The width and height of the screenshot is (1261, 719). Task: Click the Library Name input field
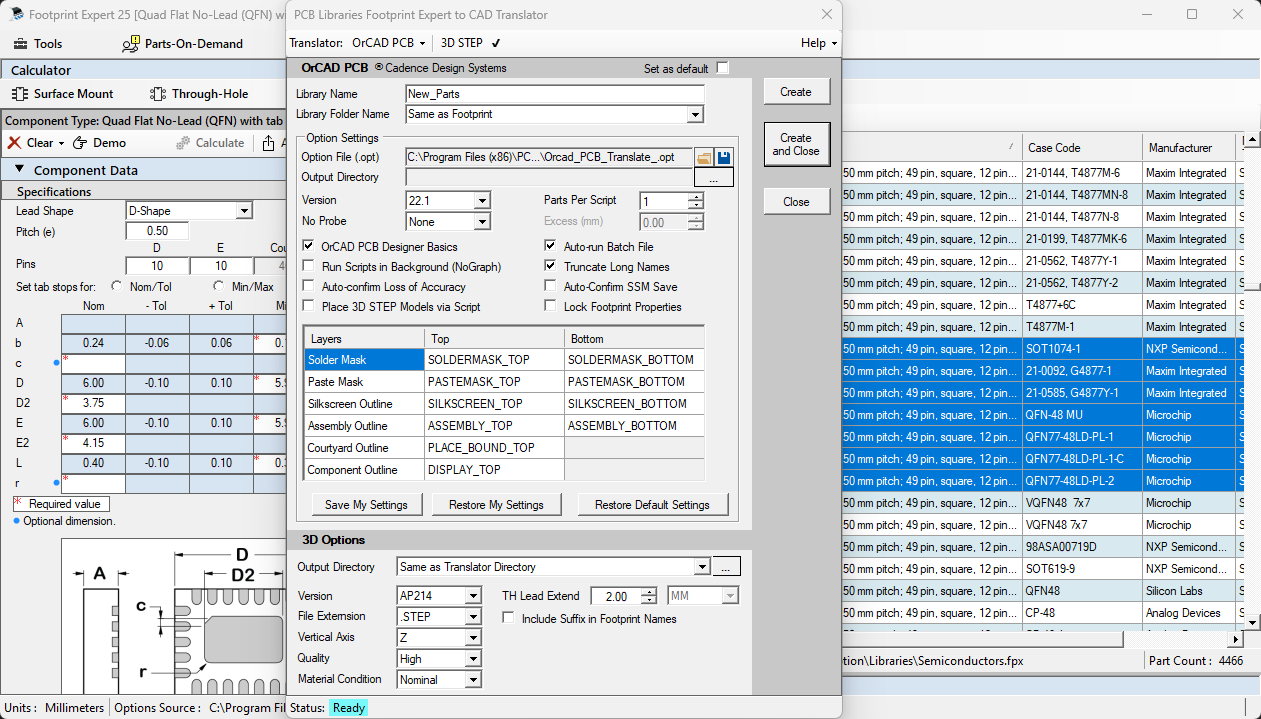point(555,94)
